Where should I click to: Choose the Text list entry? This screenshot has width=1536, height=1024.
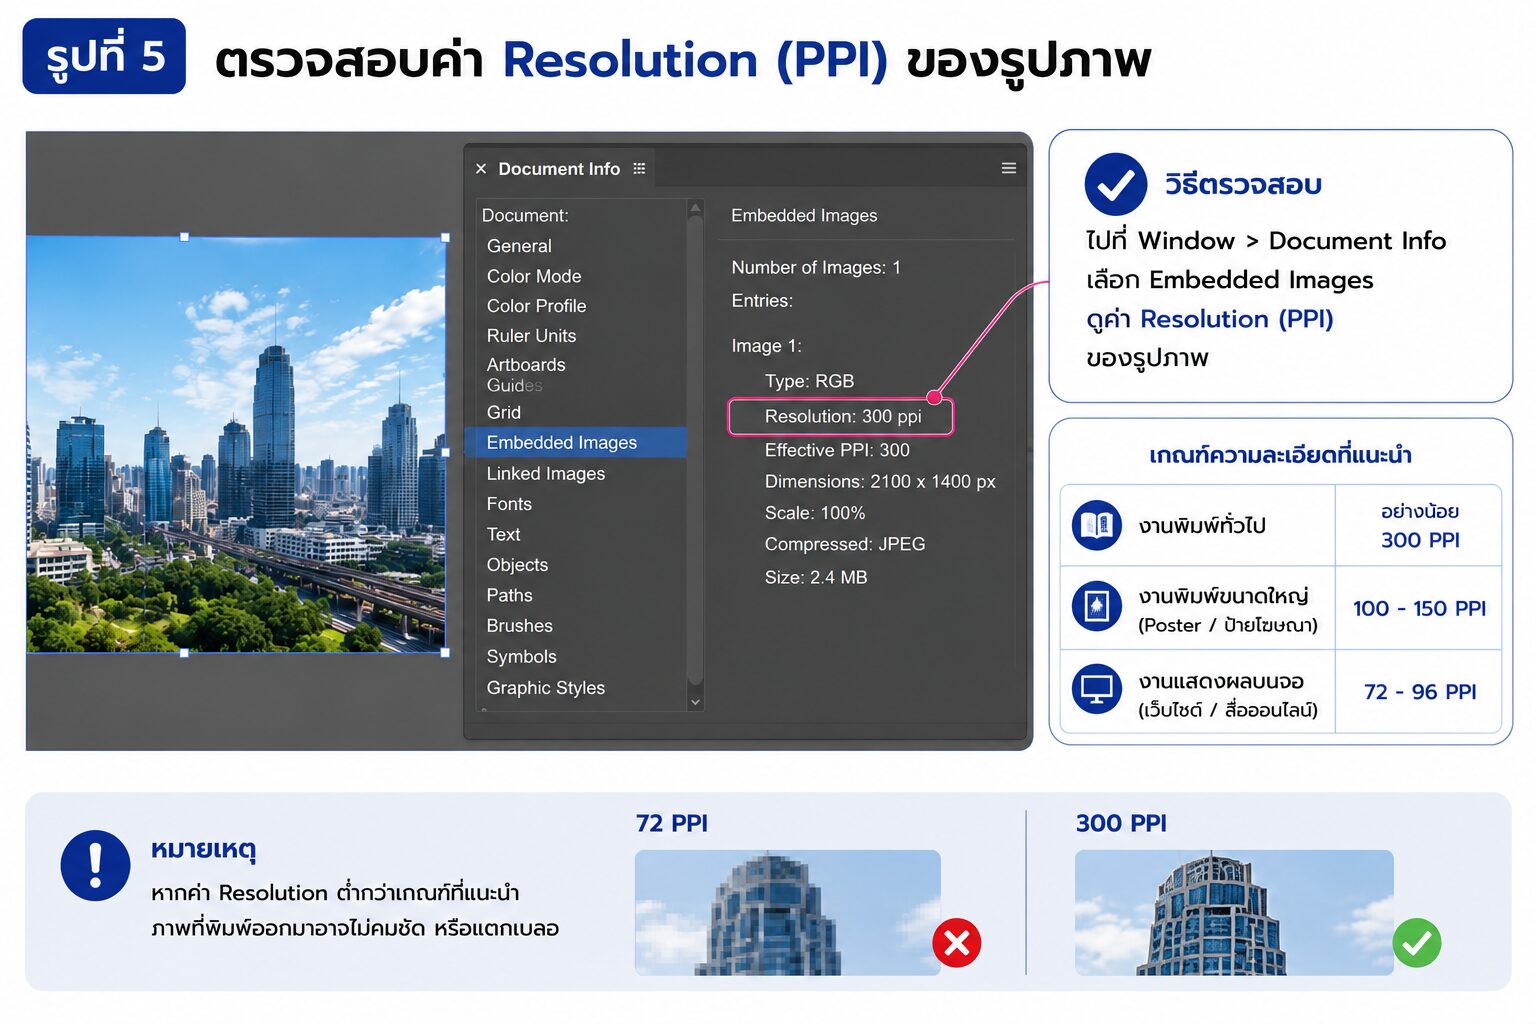point(503,534)
